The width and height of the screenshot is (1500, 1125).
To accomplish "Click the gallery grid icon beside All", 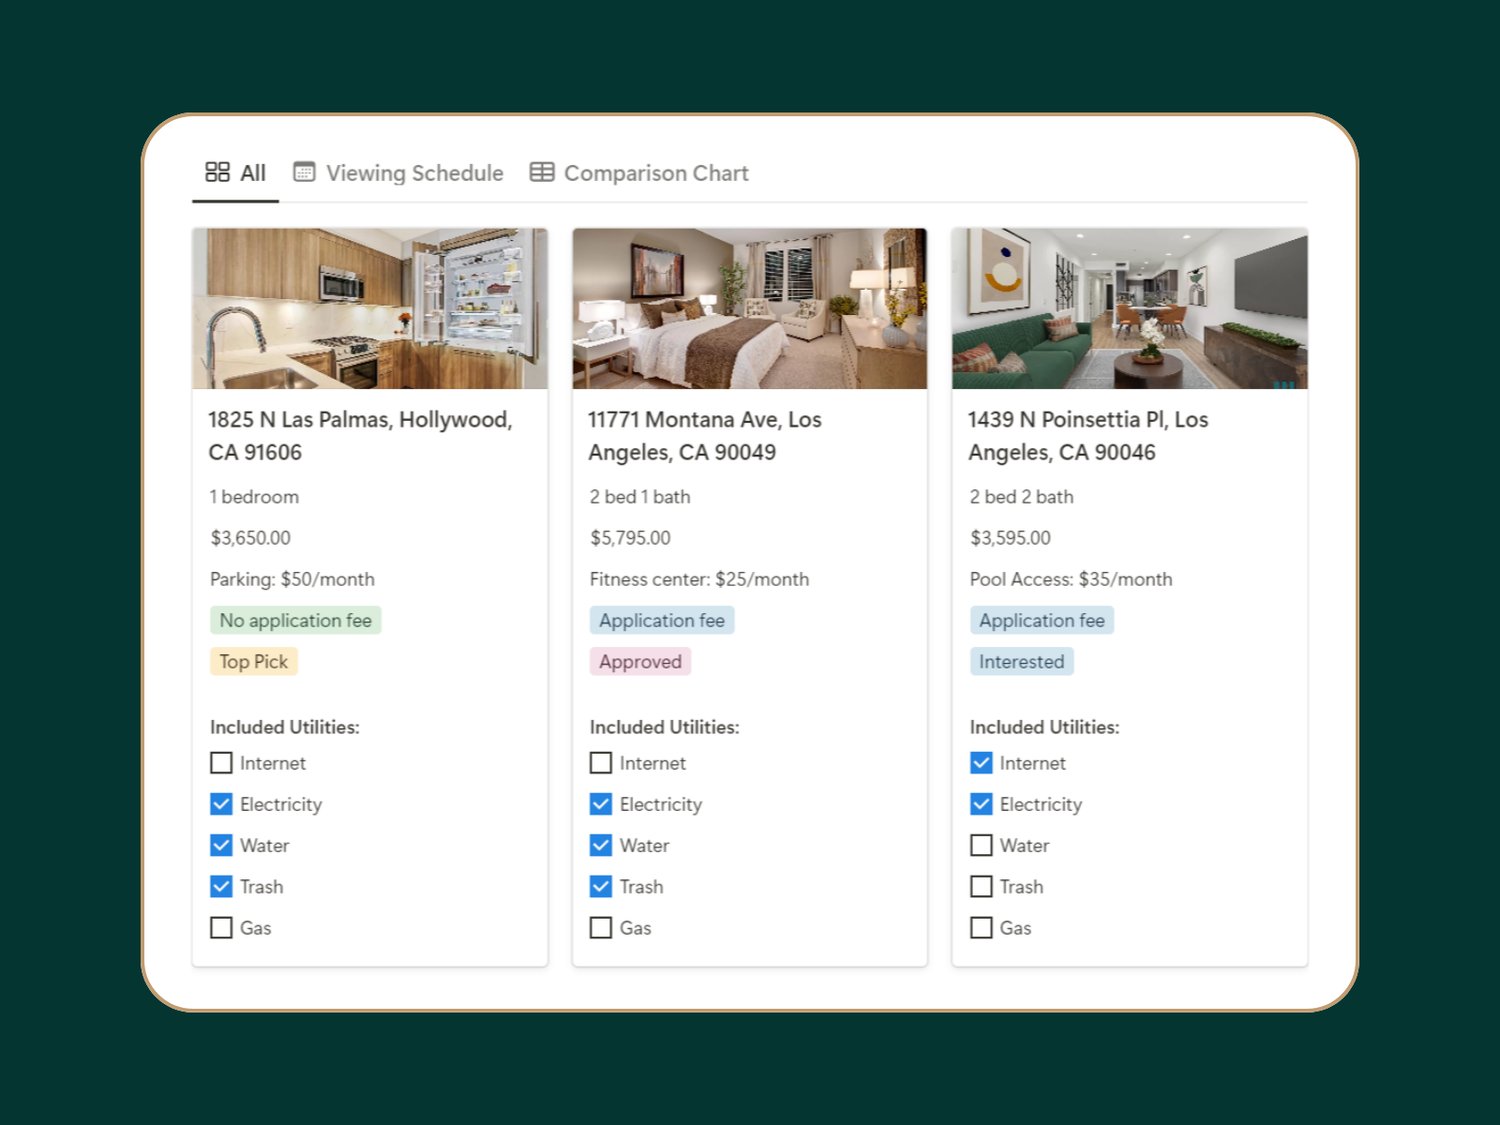I will point(217,172).
